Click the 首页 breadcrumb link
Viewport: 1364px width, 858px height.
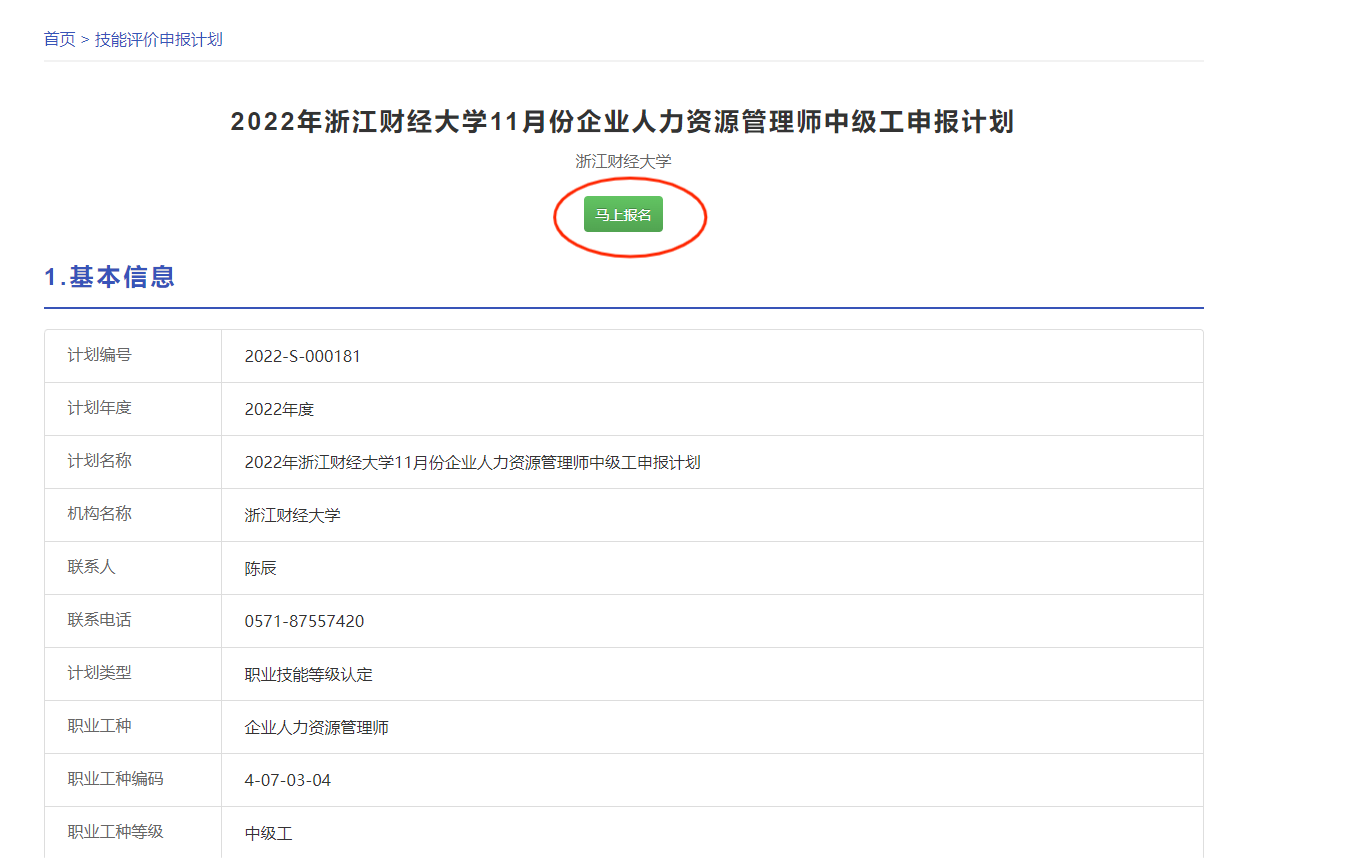tap(59, 39)
